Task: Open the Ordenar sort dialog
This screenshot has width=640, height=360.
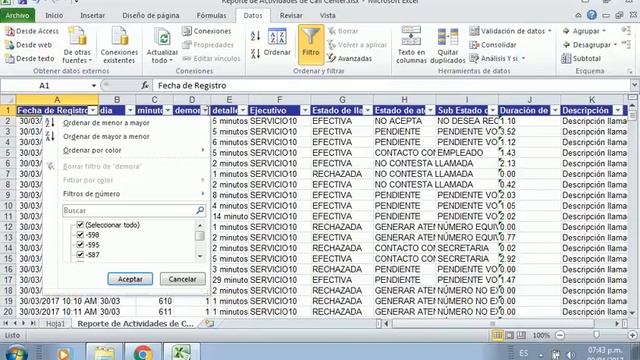Action: point(277,42)
